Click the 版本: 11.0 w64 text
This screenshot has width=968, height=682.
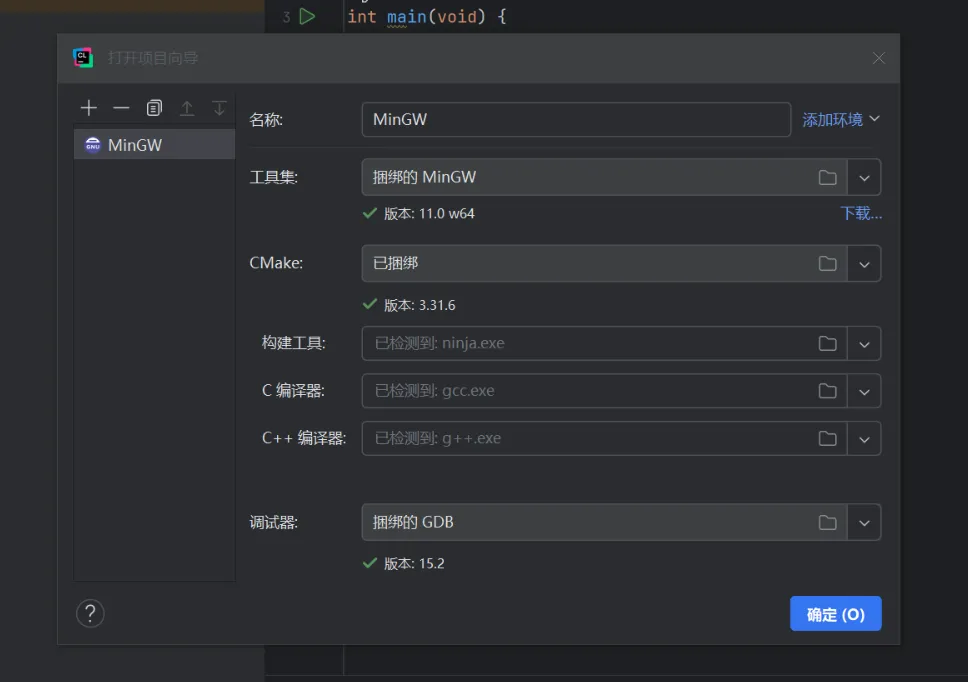click(429, 214)
